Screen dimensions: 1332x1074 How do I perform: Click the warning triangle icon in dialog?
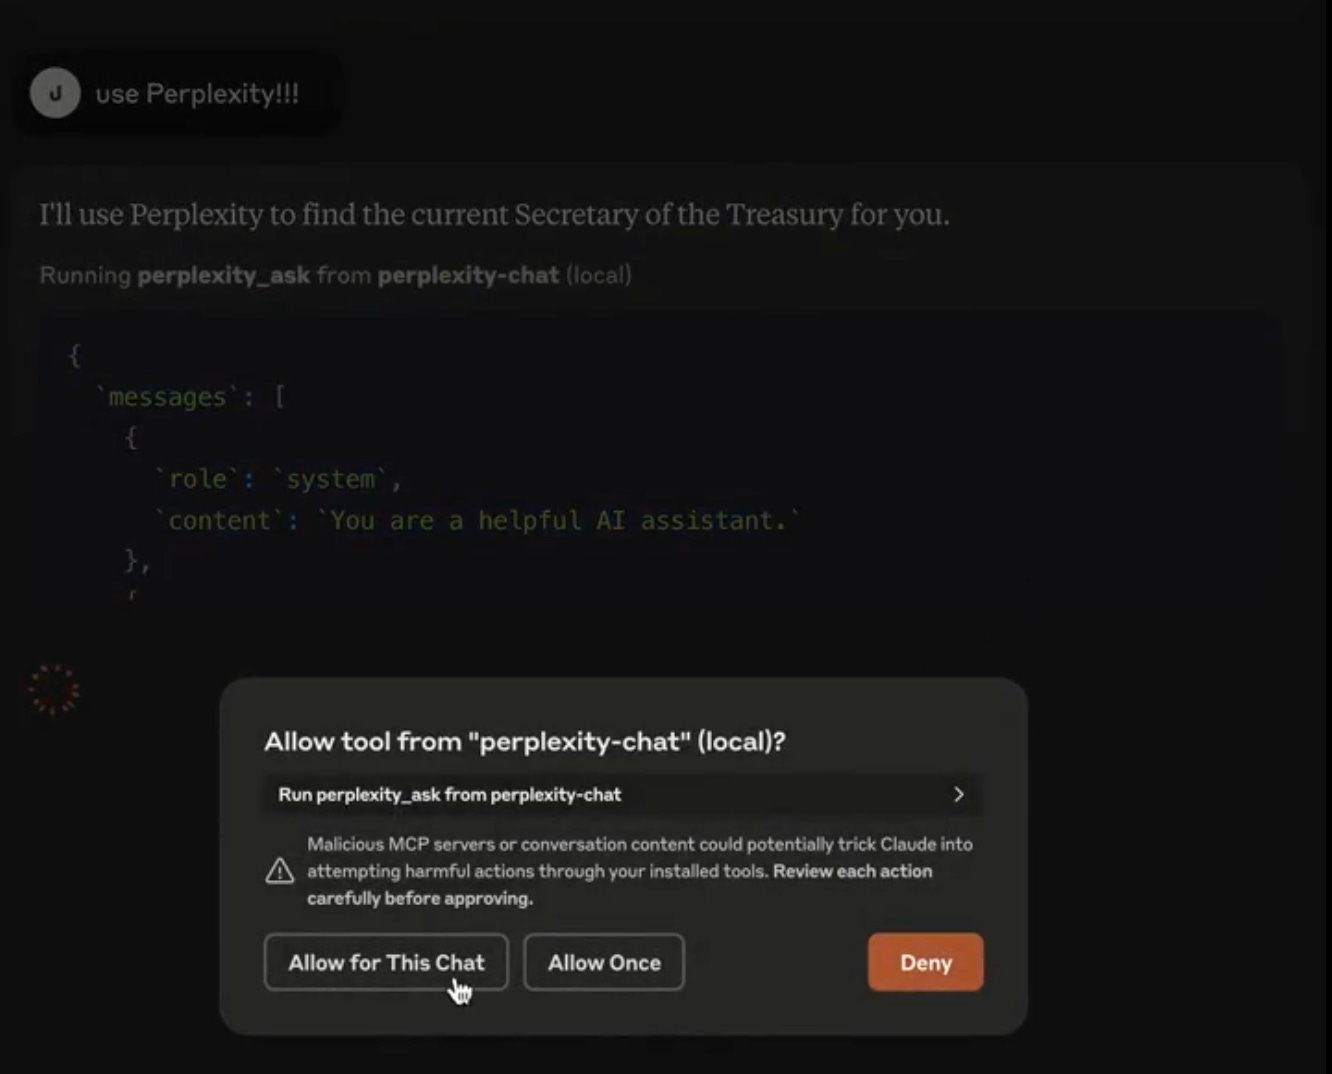tap(280, 871)
